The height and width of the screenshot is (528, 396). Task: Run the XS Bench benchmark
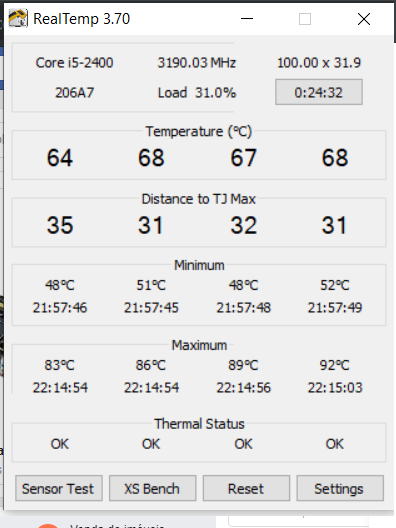click(x=153, y=488)
